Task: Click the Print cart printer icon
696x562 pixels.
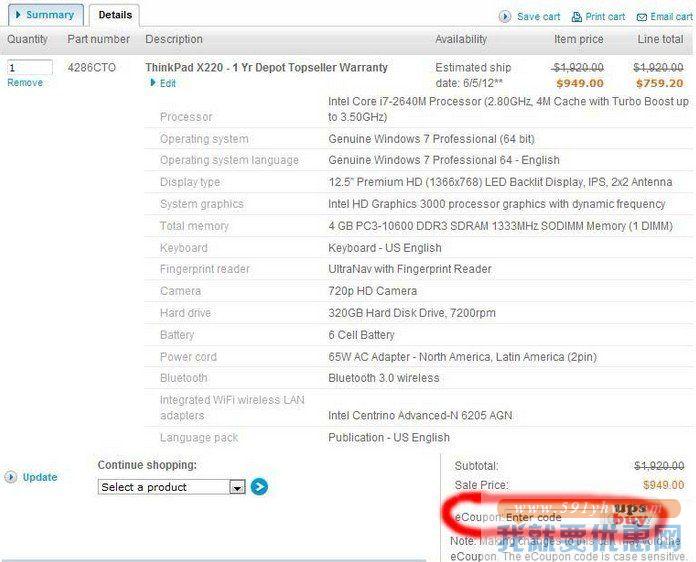Action: 577,17
